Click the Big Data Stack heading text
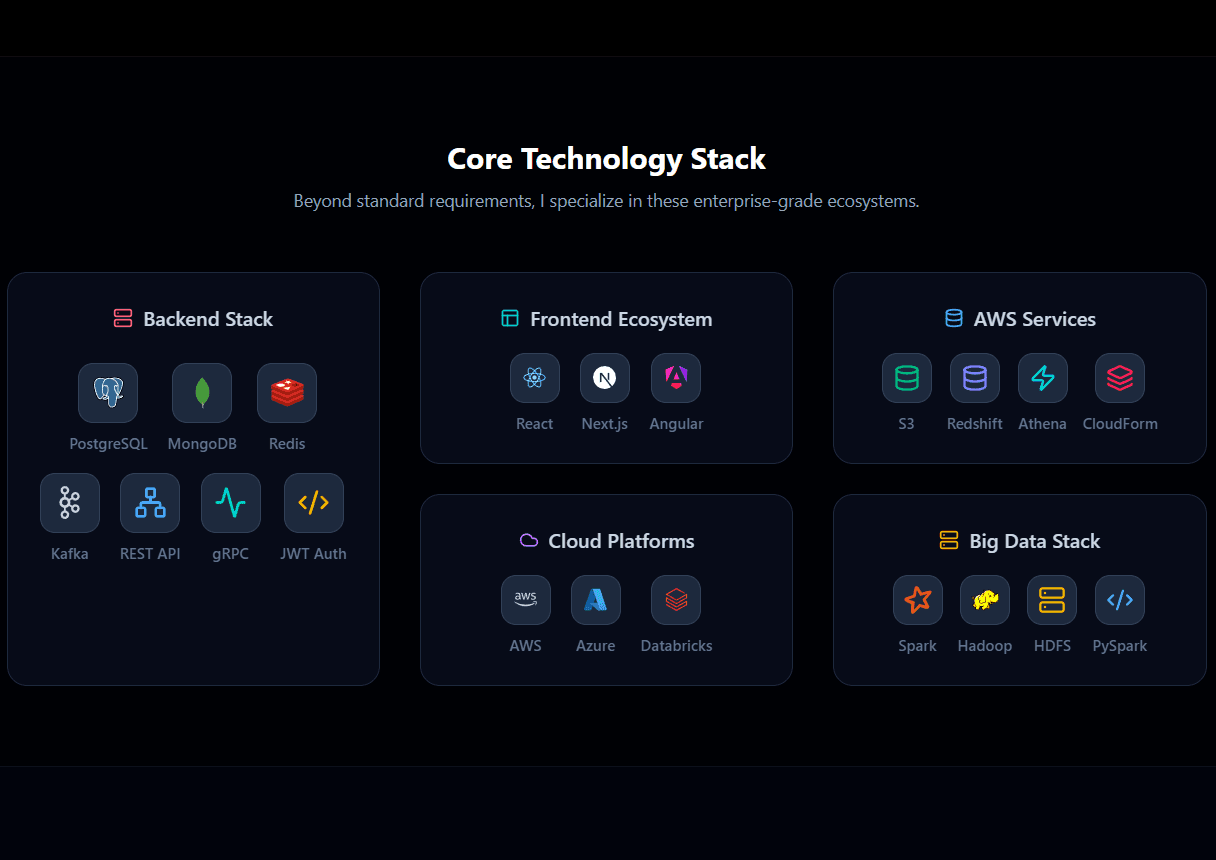1216x860 pixels. pyautogui.click(x=1035, y=541)
